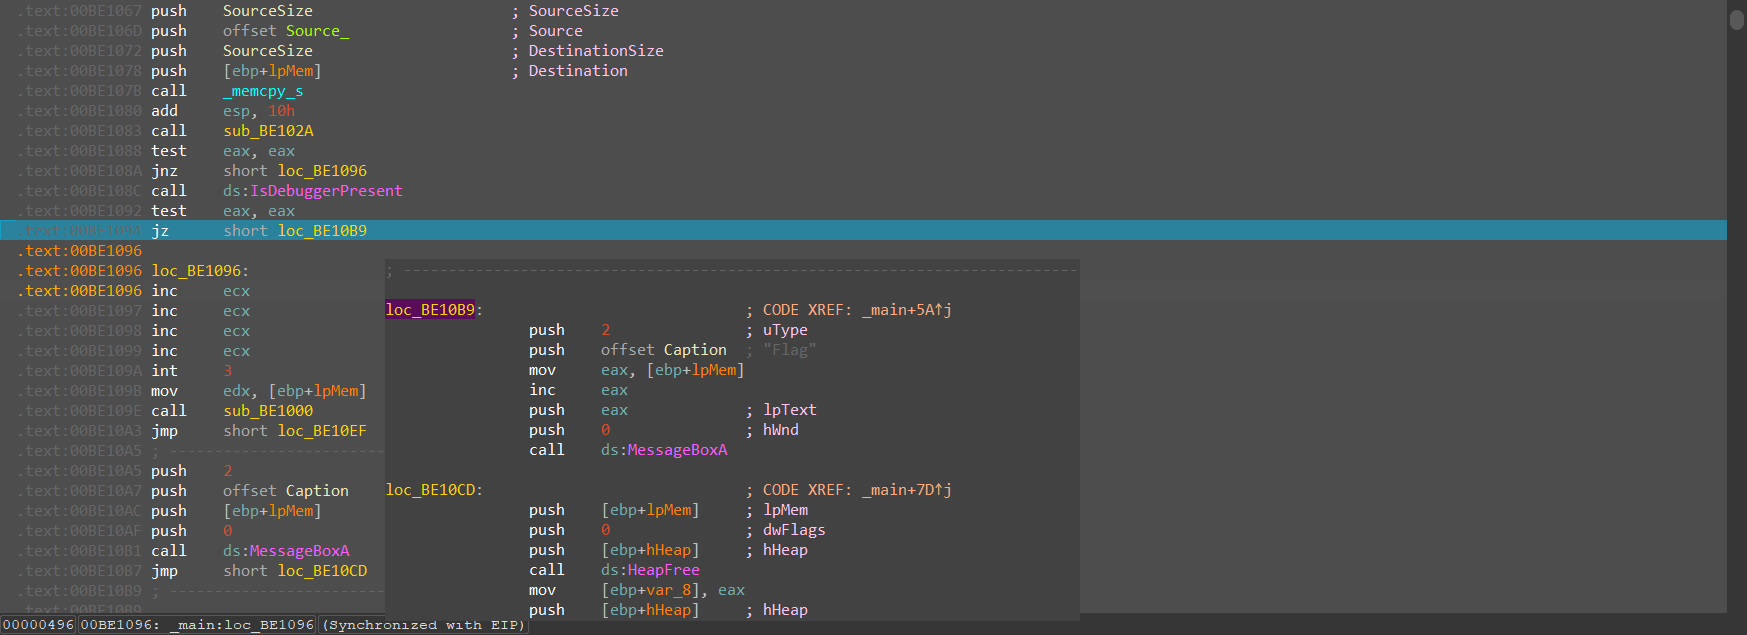Click the int mnemonic before operand 3
Image resolution: width=1747 pixels, height=635 pixels.
point(164,371)
